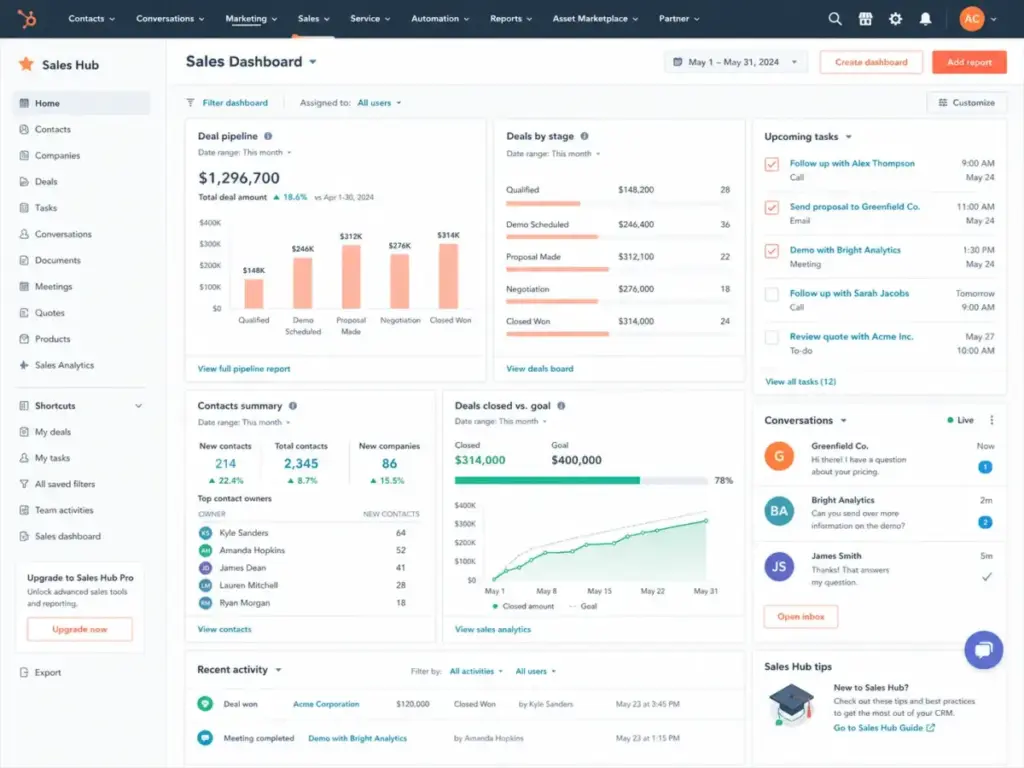Open the settings gear icon
Image resolution: width=1024 pixels, height=768 pixels.
(895, 19)
